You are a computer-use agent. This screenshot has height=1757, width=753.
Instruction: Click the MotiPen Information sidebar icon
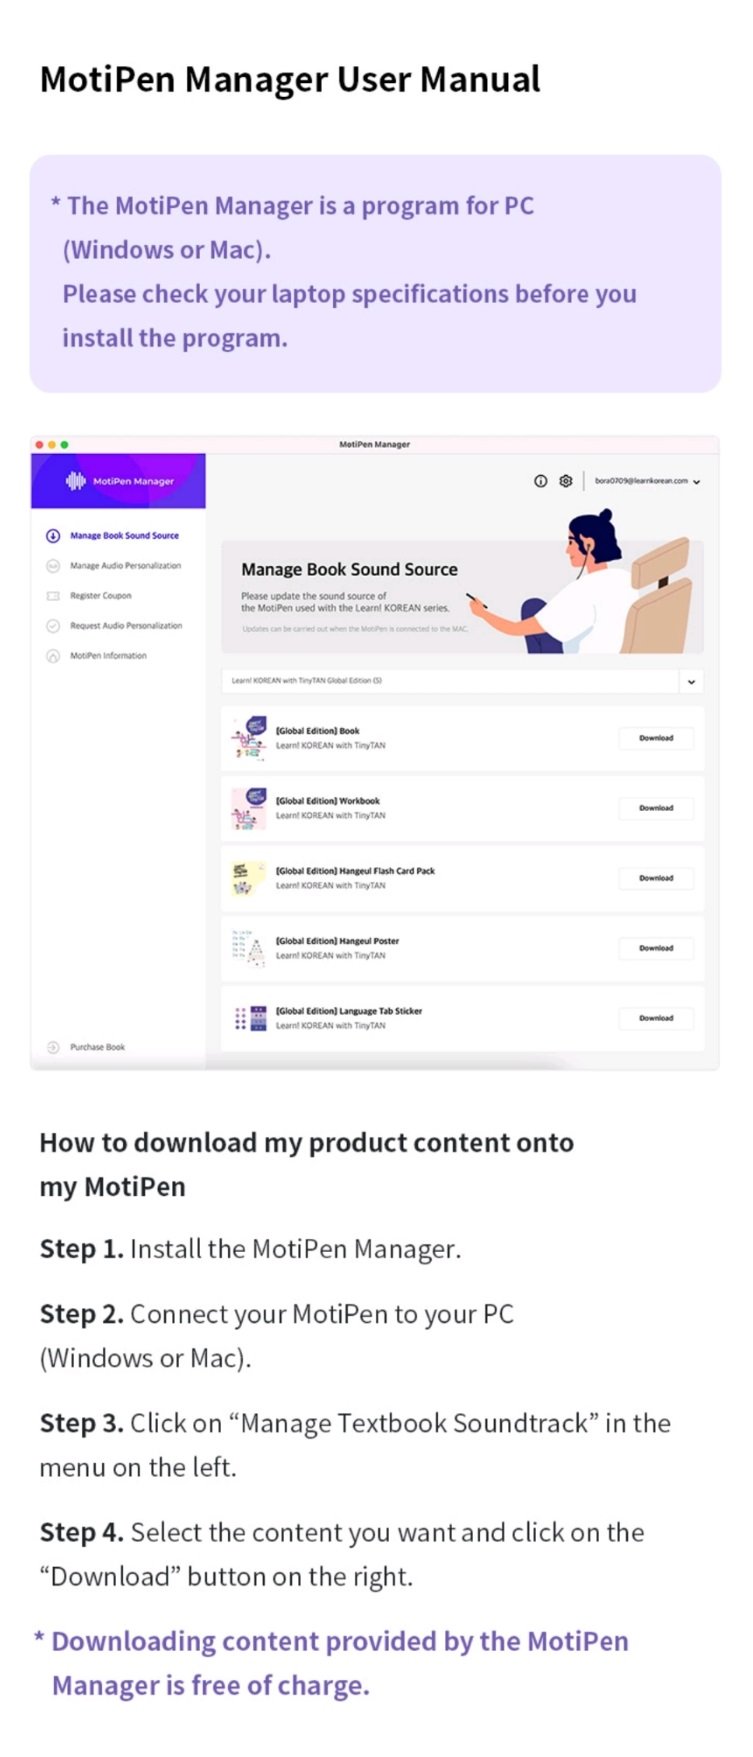click(x=53, y=656)
